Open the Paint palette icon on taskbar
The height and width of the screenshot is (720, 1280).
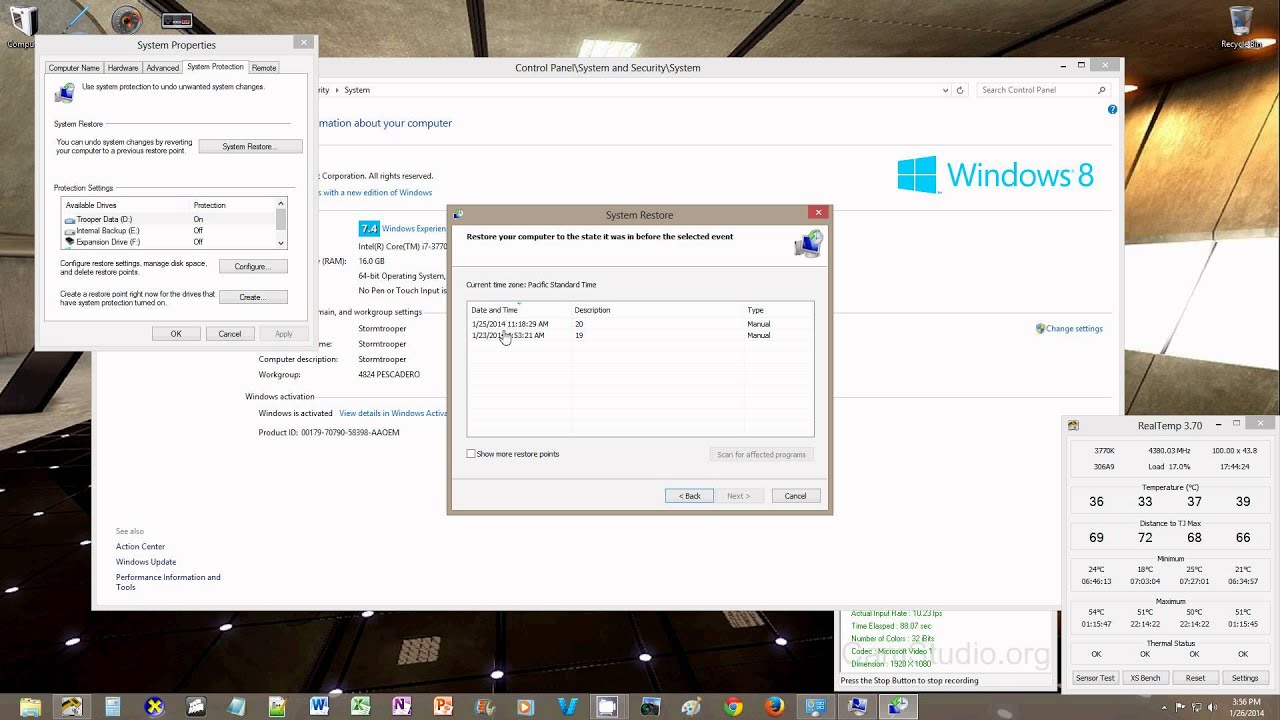[691, 706]
